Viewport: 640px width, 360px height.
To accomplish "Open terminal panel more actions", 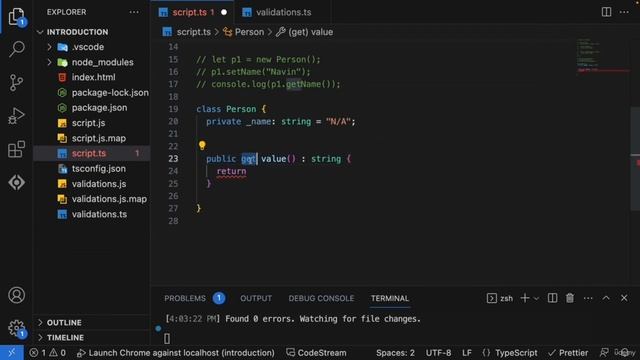I will coord(588,298).
